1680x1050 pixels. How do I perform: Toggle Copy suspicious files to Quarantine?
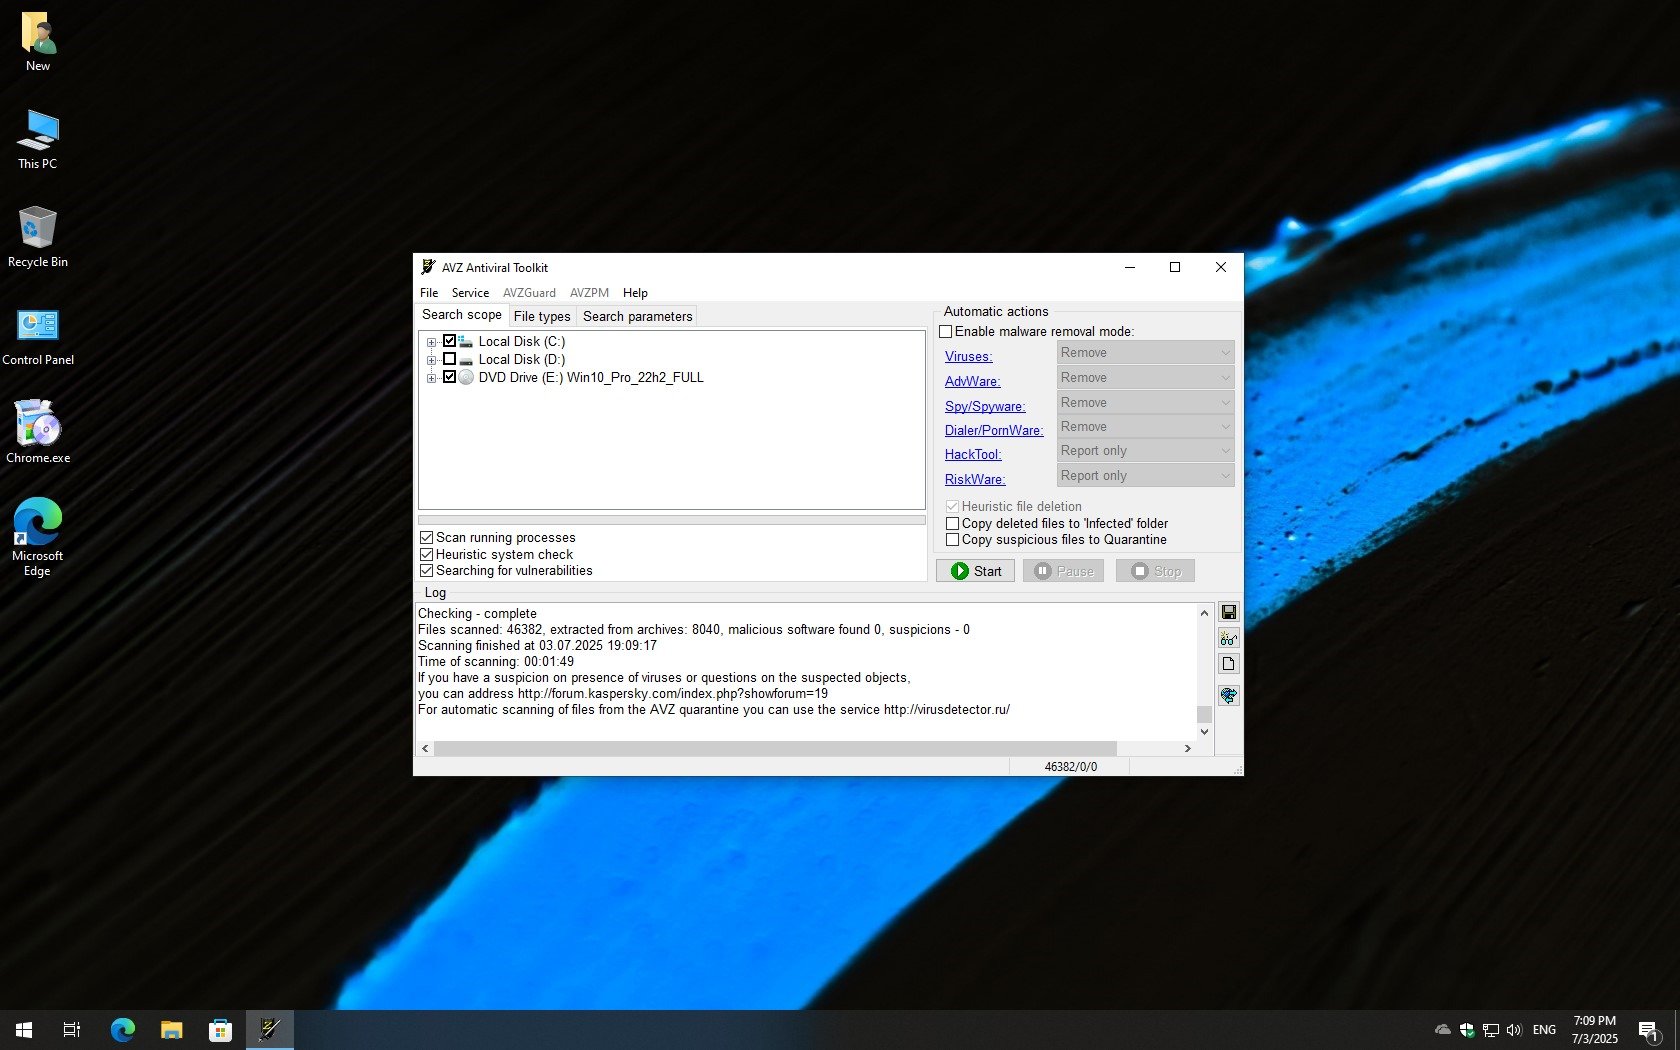pyautogui.click(x=952, y=540)
